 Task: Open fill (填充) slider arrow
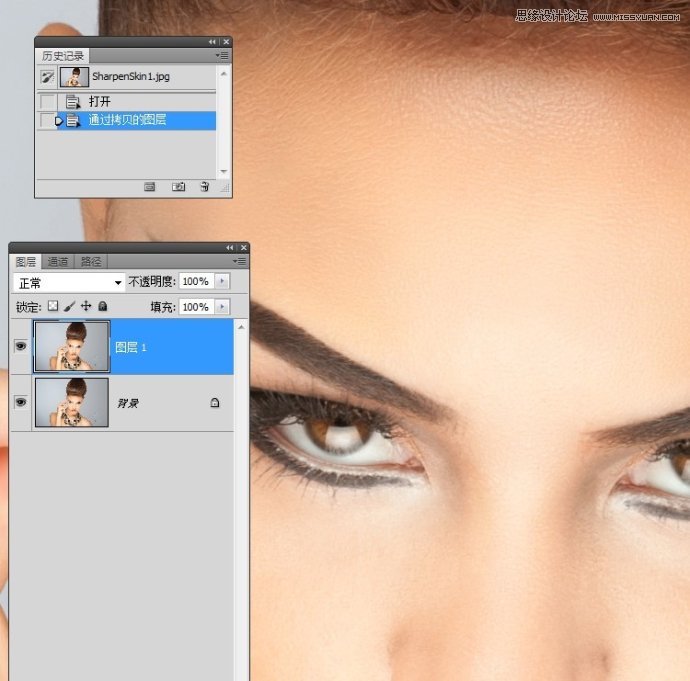(x=222, y=307)
